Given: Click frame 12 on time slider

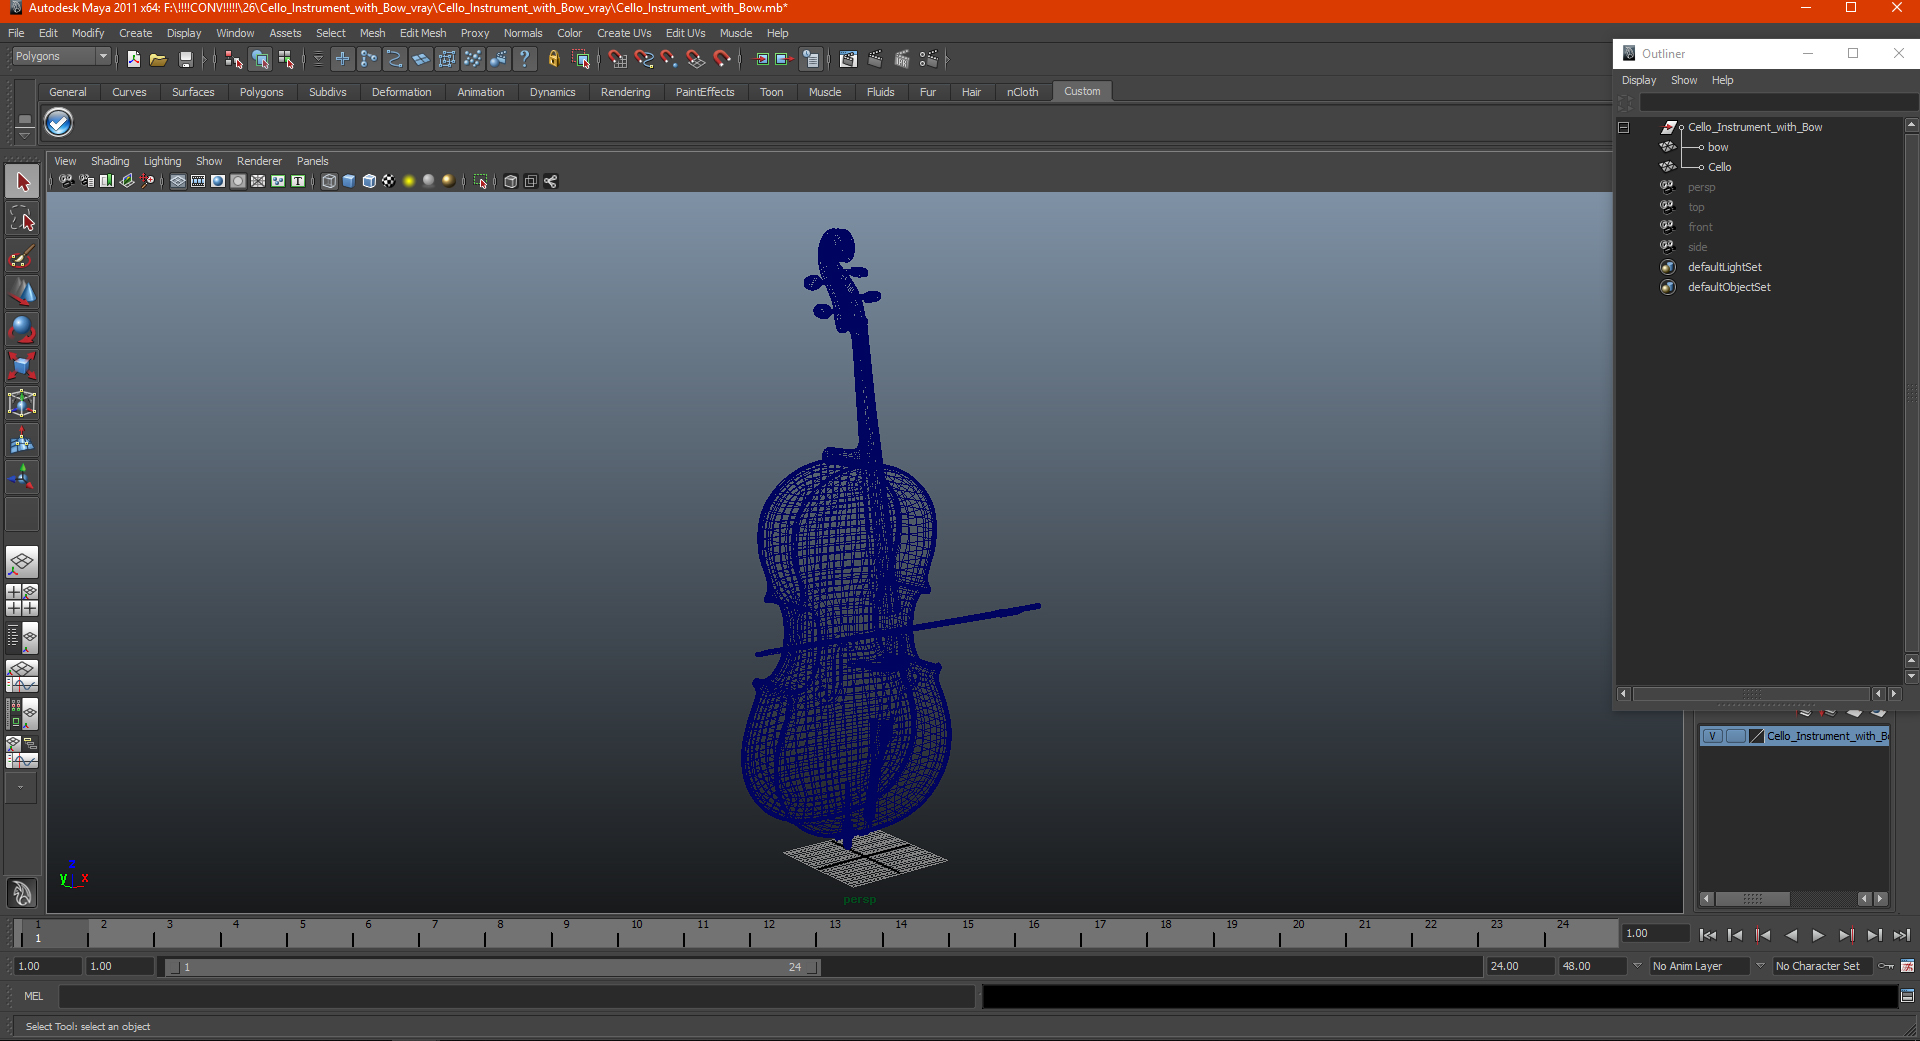Looking at the screenshot, I should point(767,934).
